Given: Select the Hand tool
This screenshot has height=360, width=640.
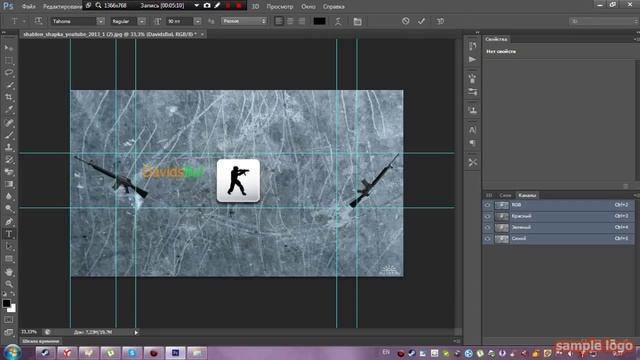Looking at the screenshot, I should click(x=9, y=271).
